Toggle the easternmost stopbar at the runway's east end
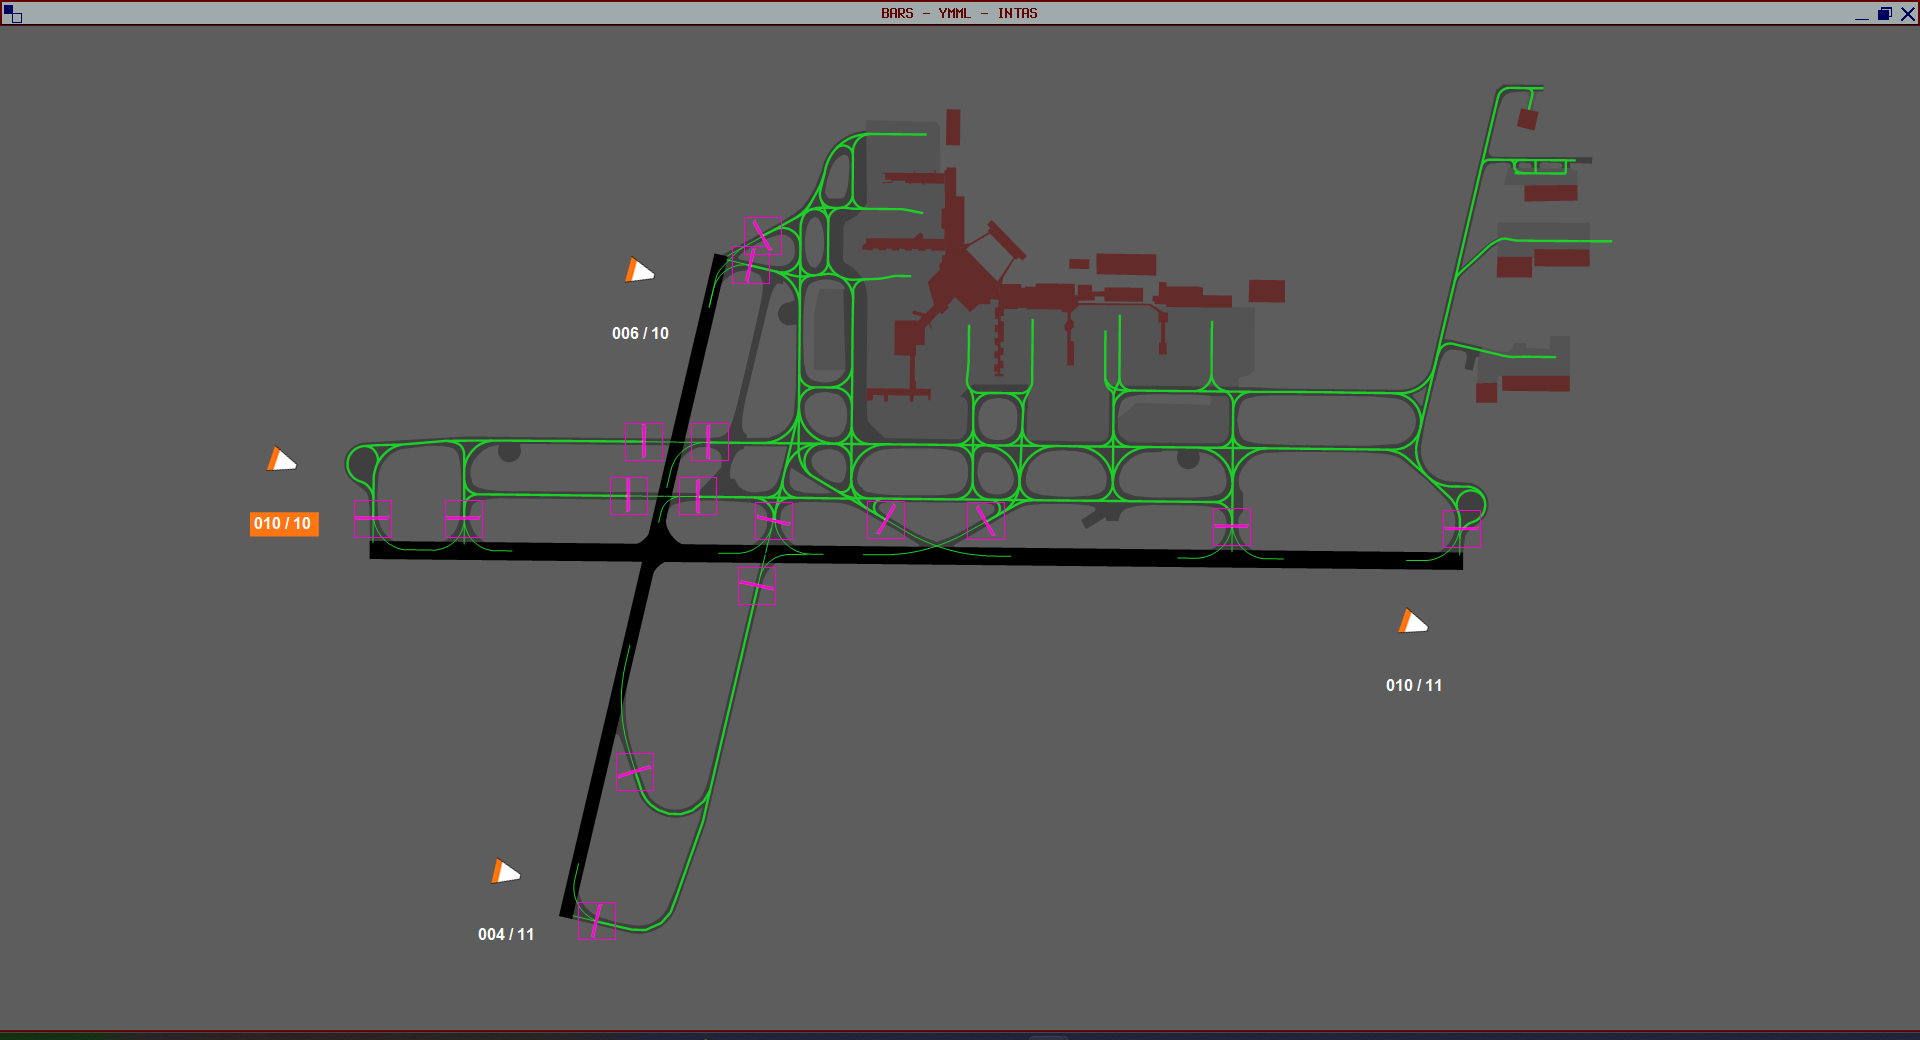This screenshot has width=1920, height=1040. click(1463, 527)
